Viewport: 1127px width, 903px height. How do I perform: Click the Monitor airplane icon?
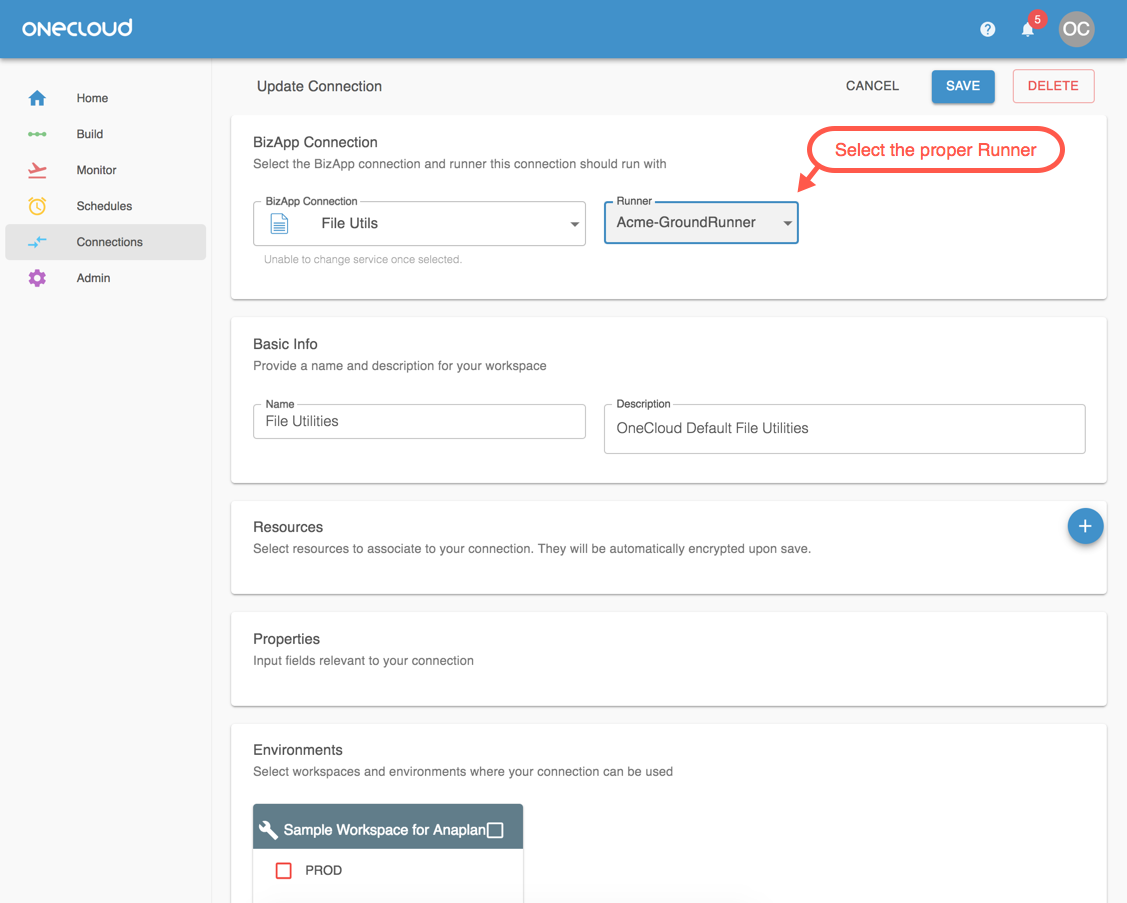pos(37,170)
